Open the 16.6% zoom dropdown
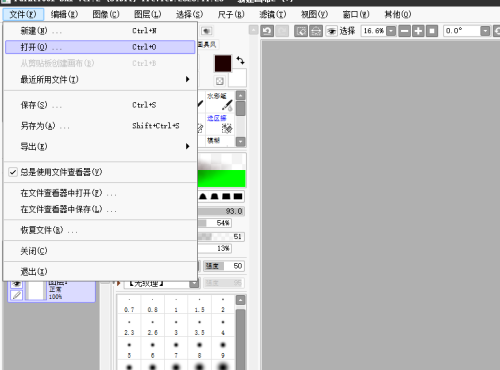Screen dimensions: 500x370 coord(391,31)
